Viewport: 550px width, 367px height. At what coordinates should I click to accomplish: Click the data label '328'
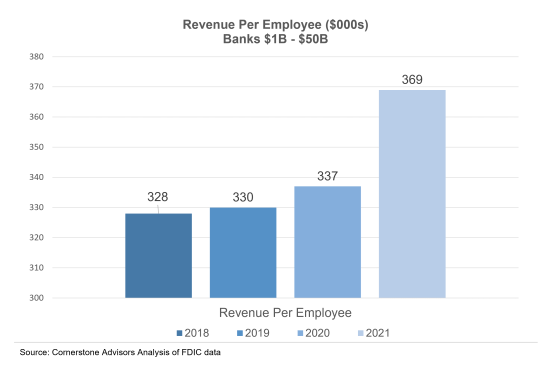point(158,197)
